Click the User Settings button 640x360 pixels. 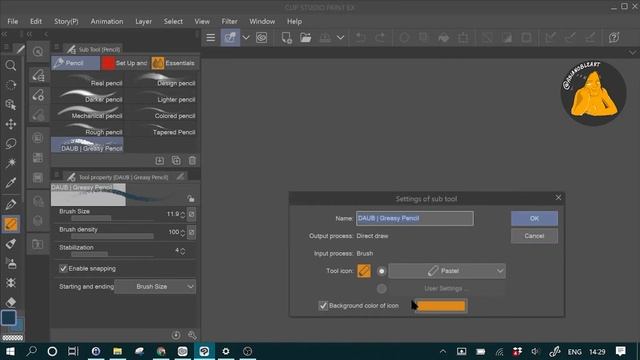pos(447,289)
